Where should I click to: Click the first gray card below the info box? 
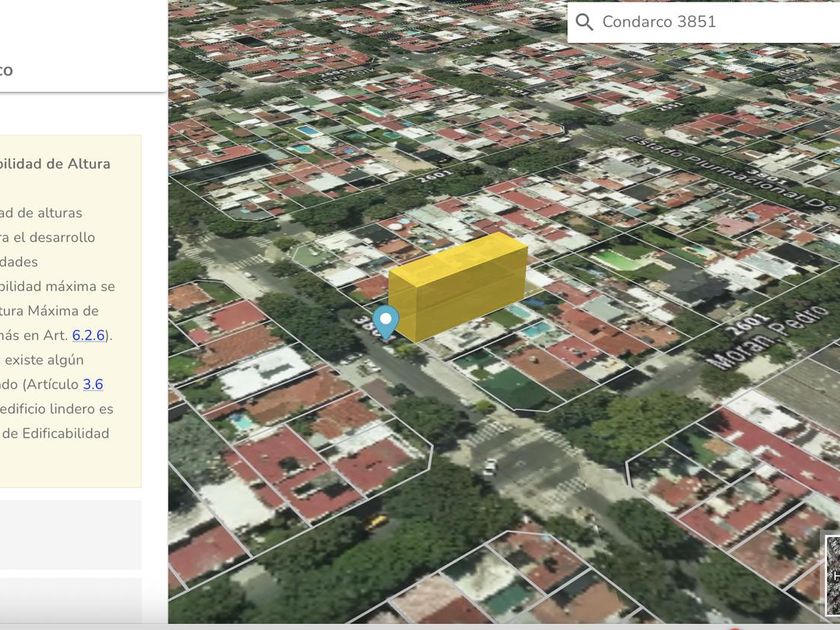tap(70, 534)
